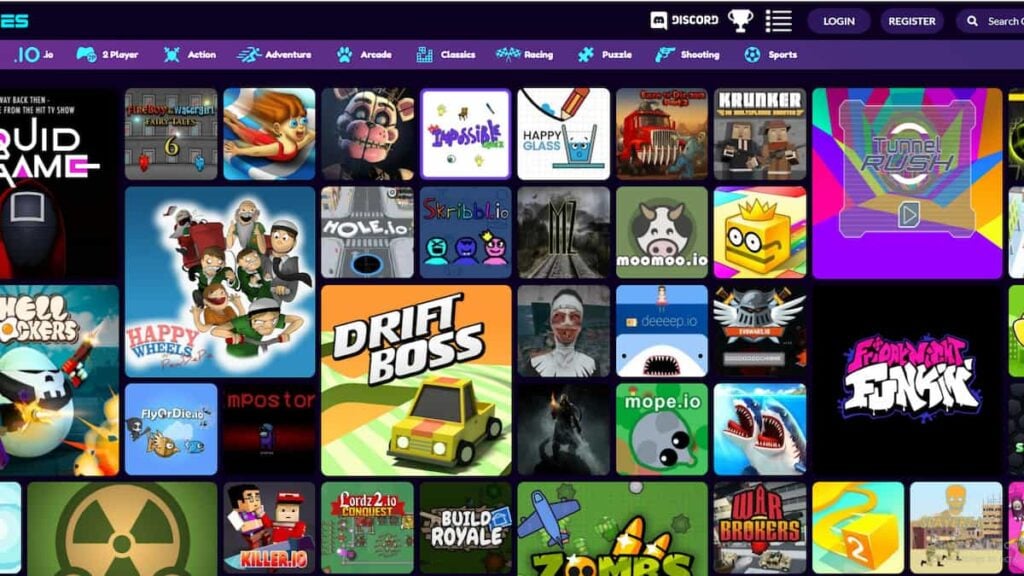Play Shell Shockers
Image resolution: width=1024 pixels, height=576 pixels.
coord(59,380)
